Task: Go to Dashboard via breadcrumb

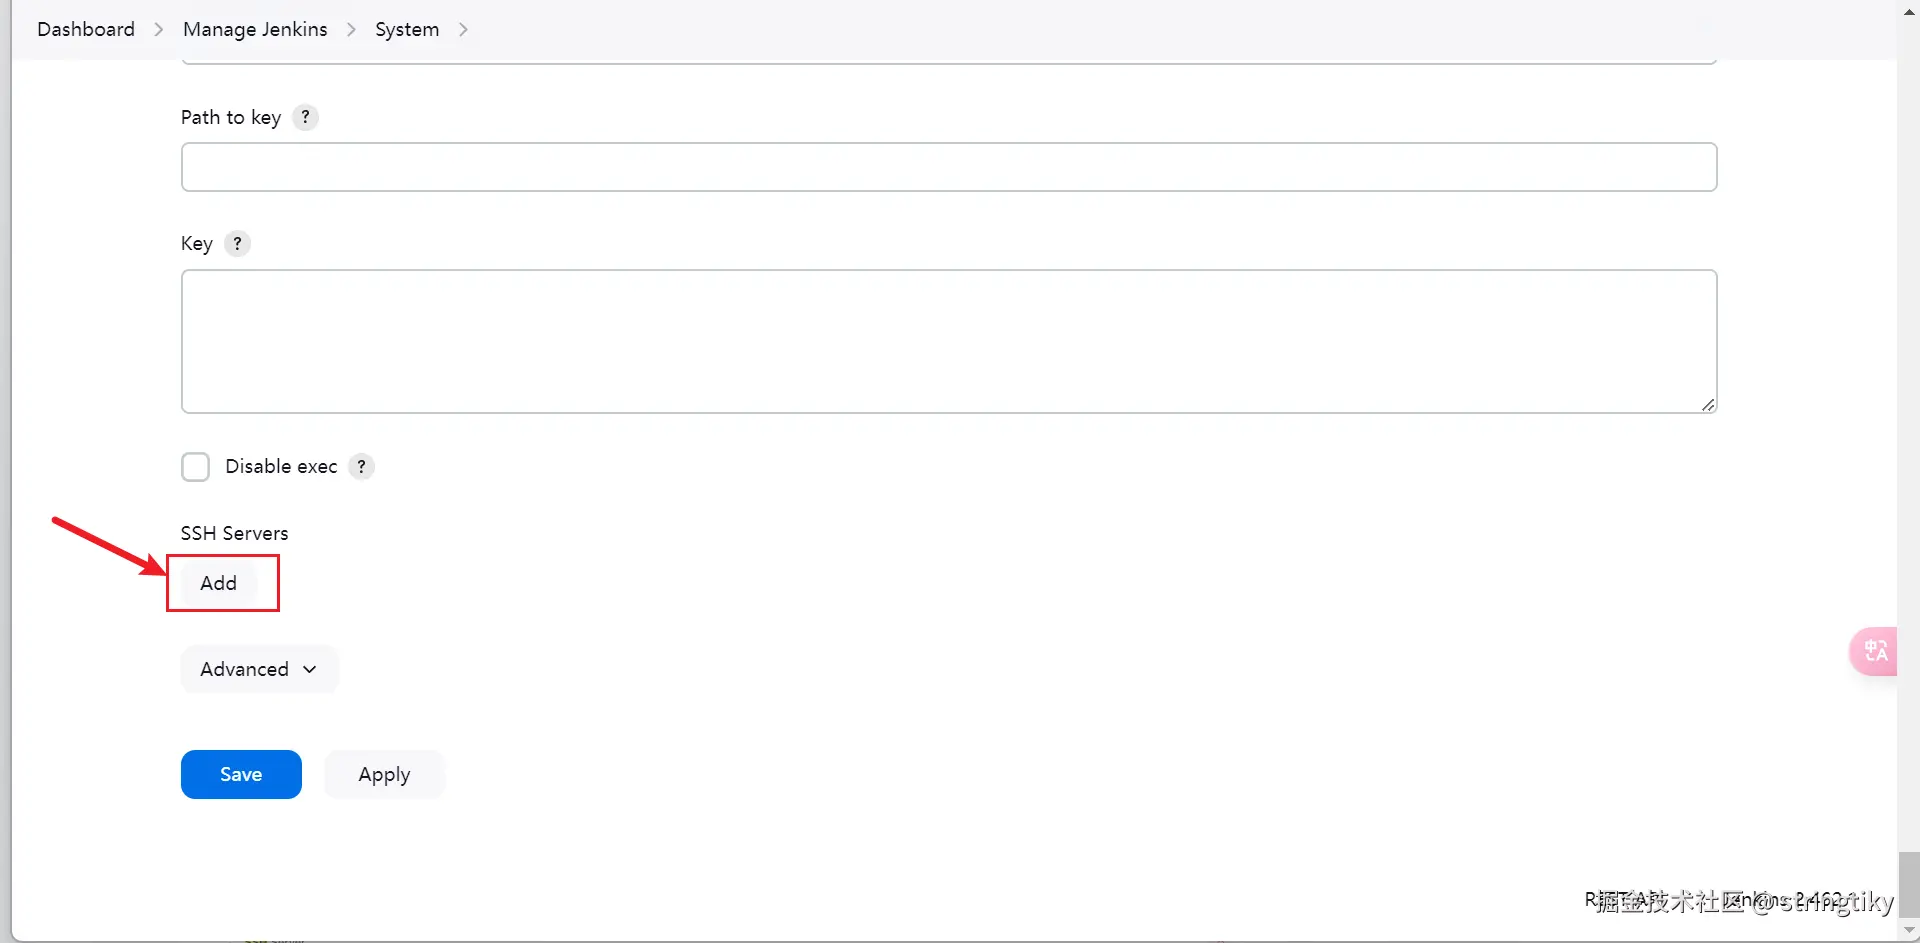Action: (85, 29)
